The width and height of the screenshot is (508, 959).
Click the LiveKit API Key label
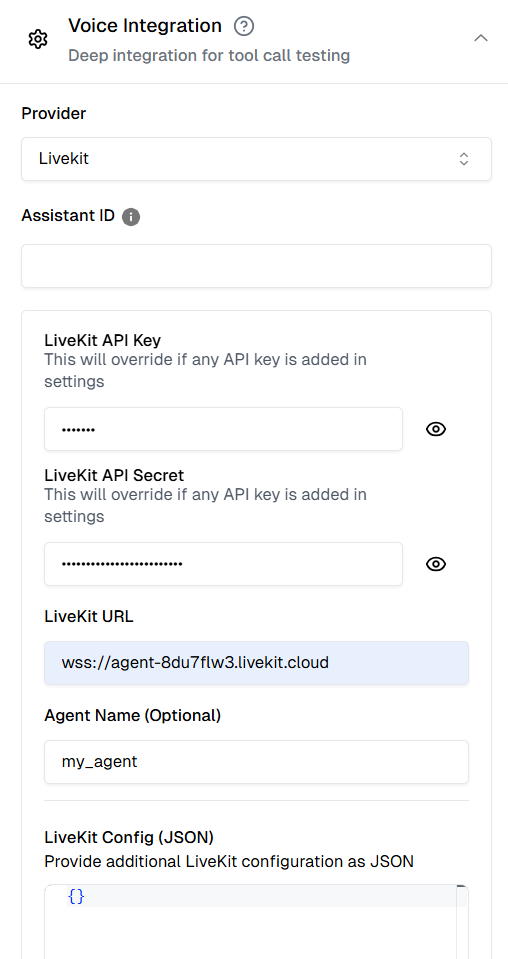(103, 340)
